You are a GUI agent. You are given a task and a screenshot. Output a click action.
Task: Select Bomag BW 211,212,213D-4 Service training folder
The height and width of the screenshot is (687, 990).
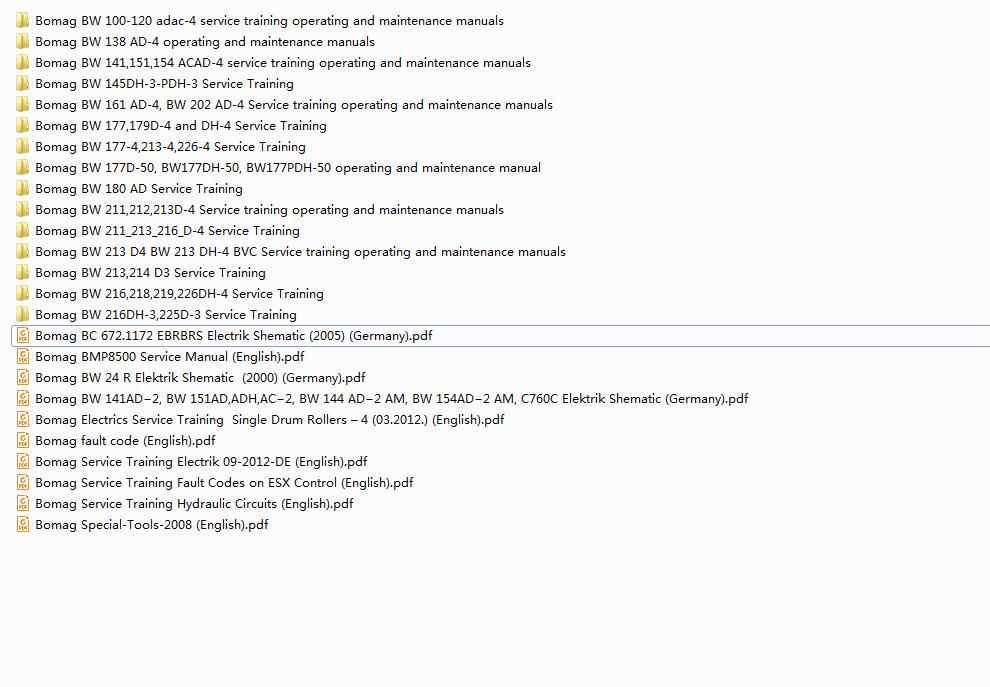tap(269, 210)
